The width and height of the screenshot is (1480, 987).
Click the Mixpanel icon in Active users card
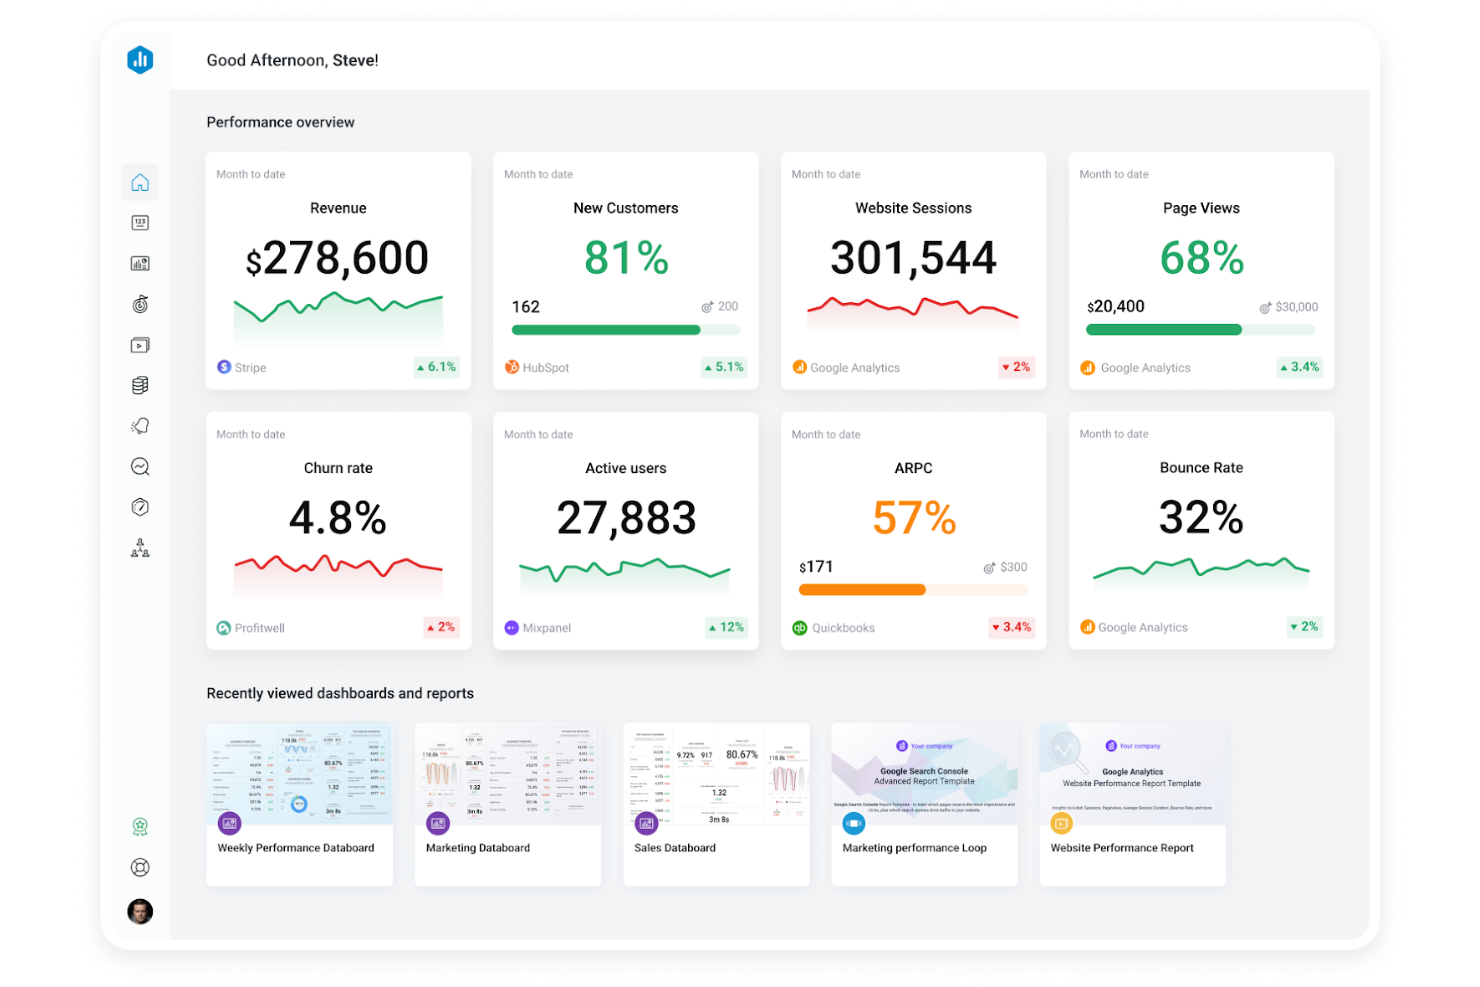[512, 628]
